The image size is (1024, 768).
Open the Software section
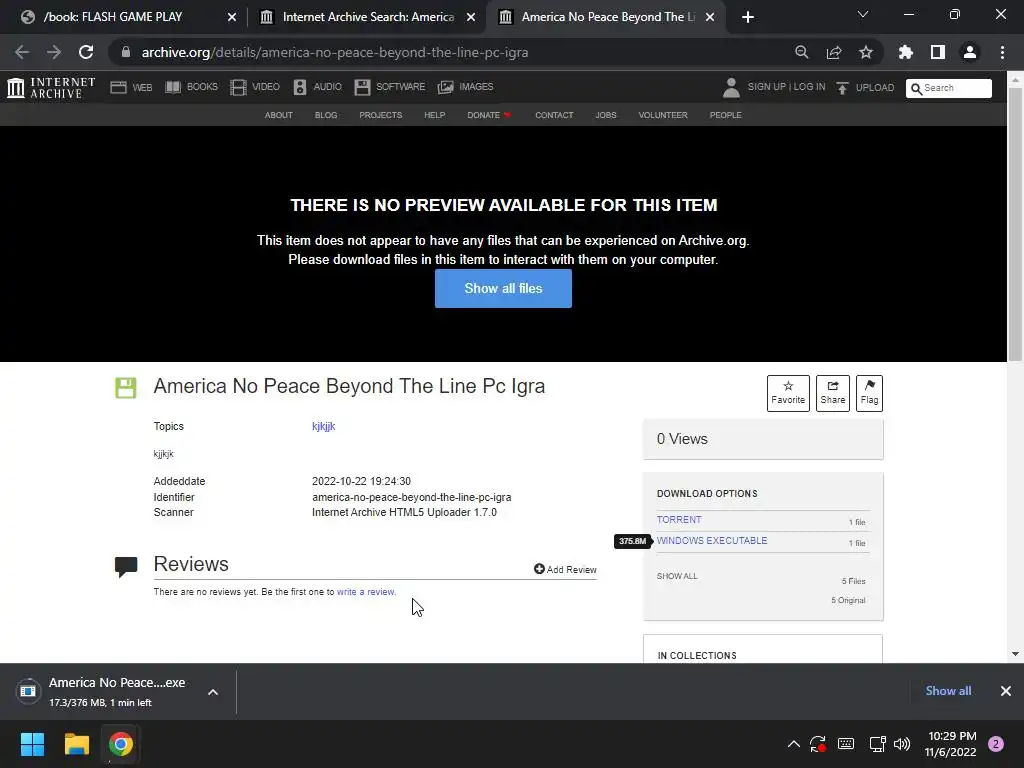pos(390,87)
